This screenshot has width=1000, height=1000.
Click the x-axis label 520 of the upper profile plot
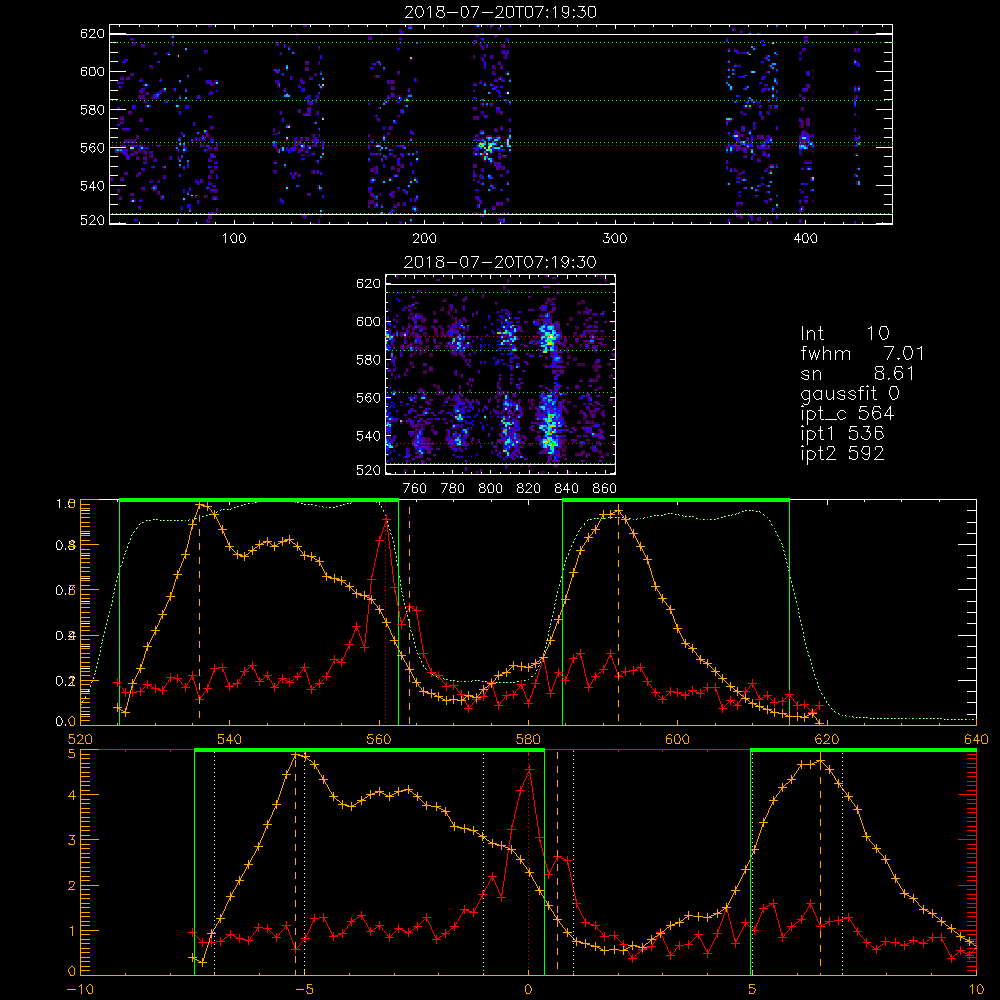click(80, 739)
